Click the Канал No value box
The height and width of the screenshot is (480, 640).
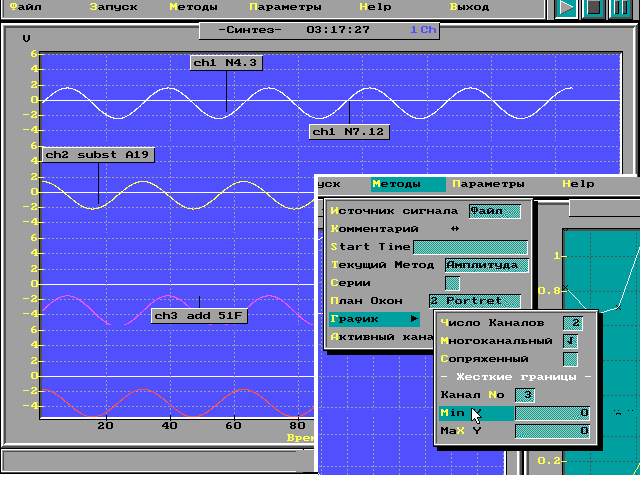tap(525, 395)
